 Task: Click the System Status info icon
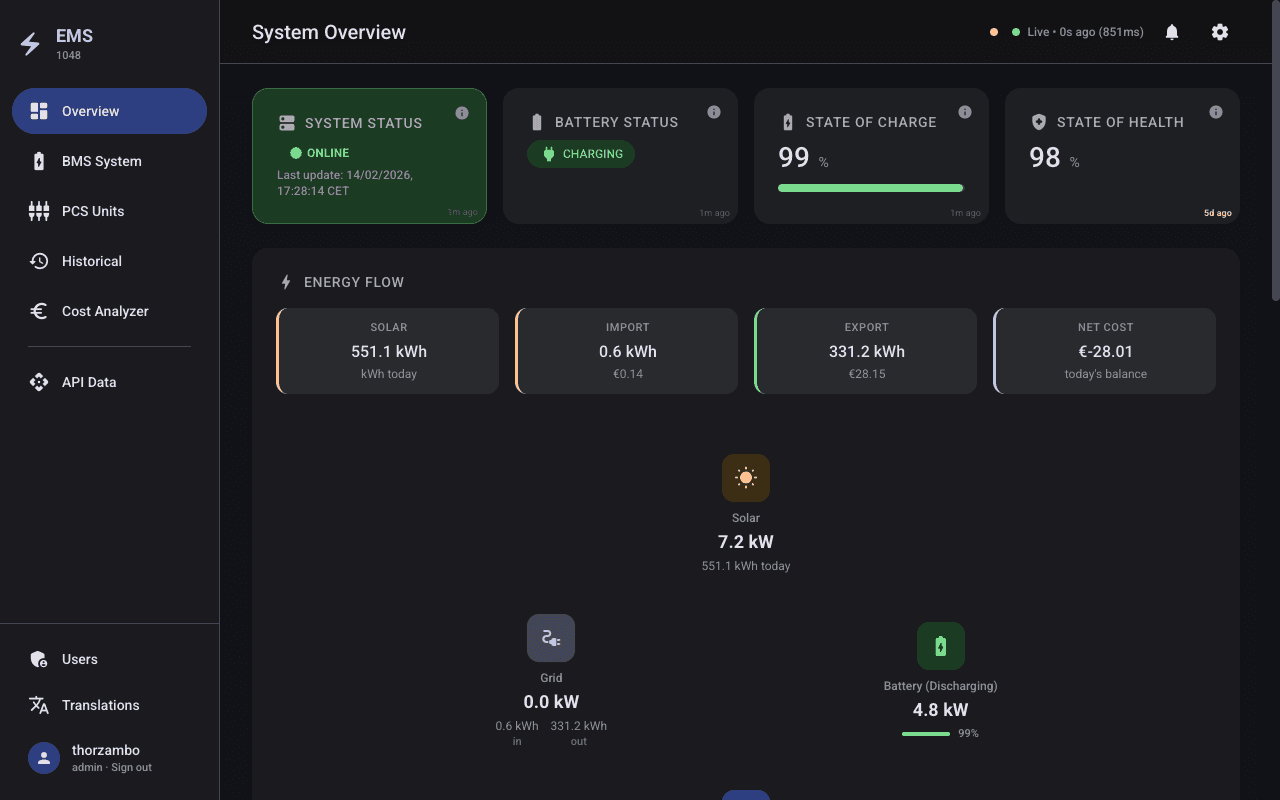pos(462,113)
